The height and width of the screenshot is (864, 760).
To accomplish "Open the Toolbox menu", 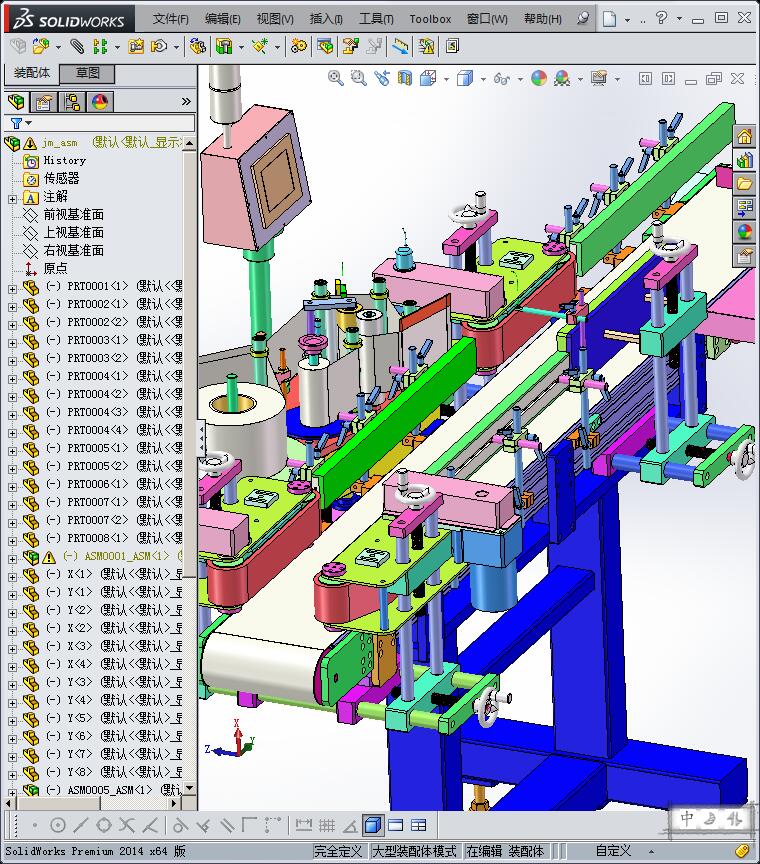I will [430, 19].
